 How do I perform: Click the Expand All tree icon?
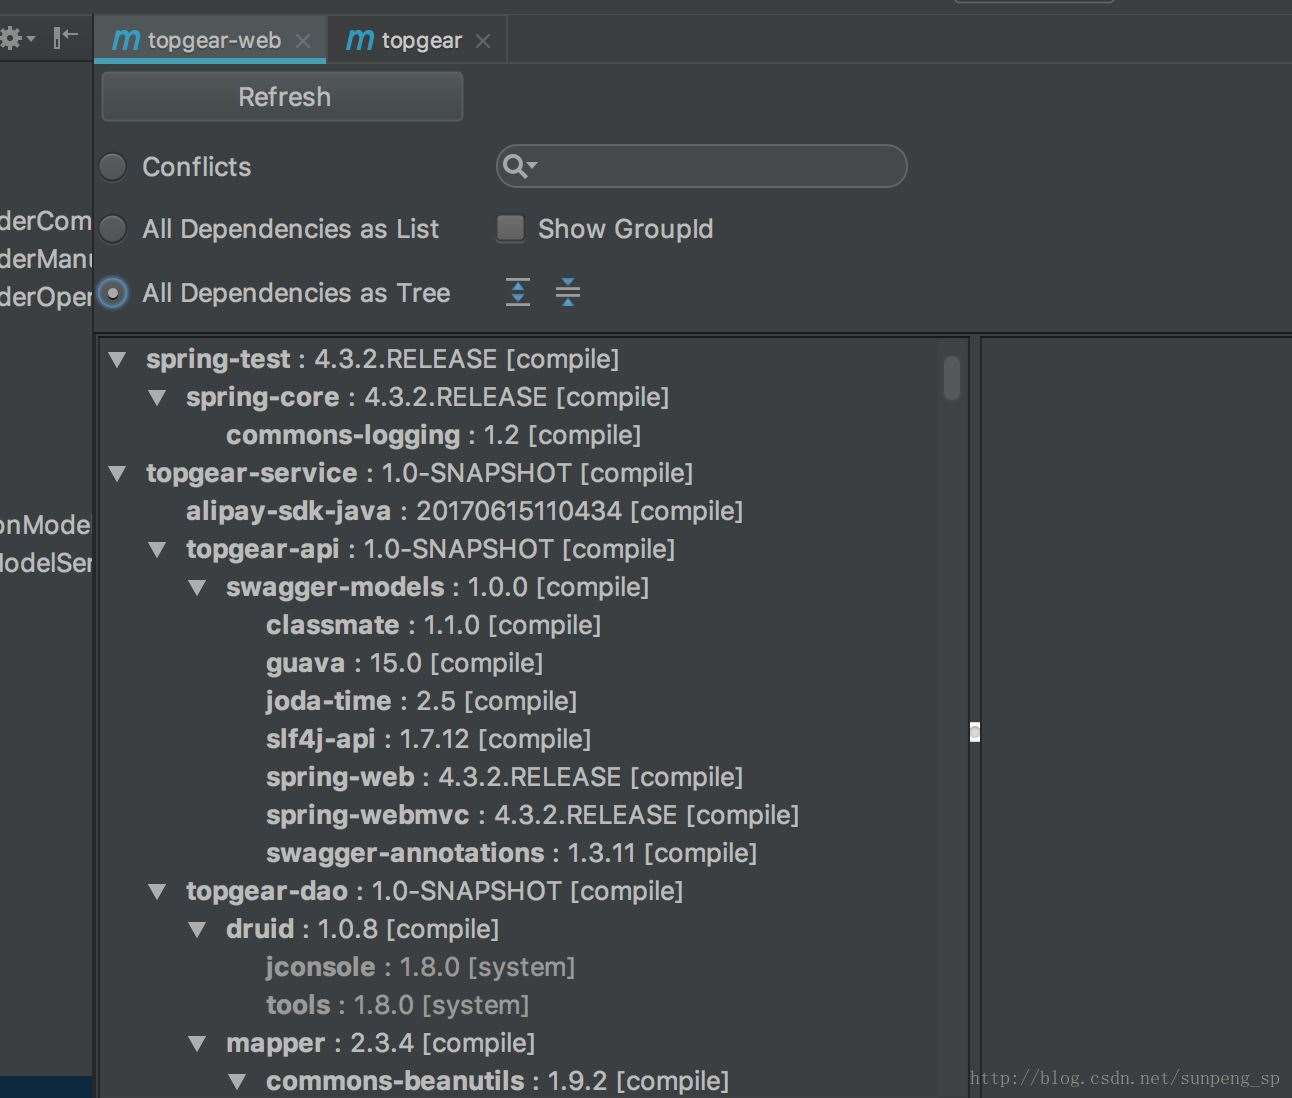[518, 292]
